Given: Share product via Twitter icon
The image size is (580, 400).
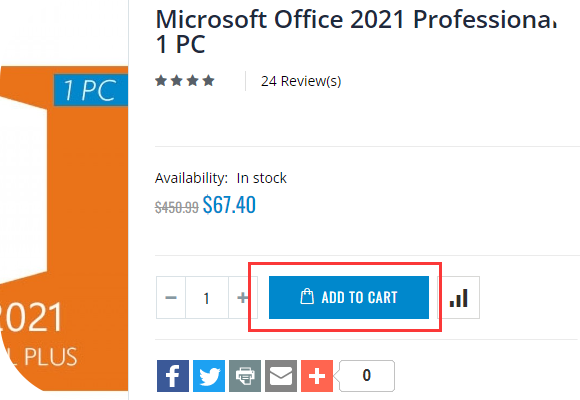Looking at the screenshot, I should click(209, 376).
